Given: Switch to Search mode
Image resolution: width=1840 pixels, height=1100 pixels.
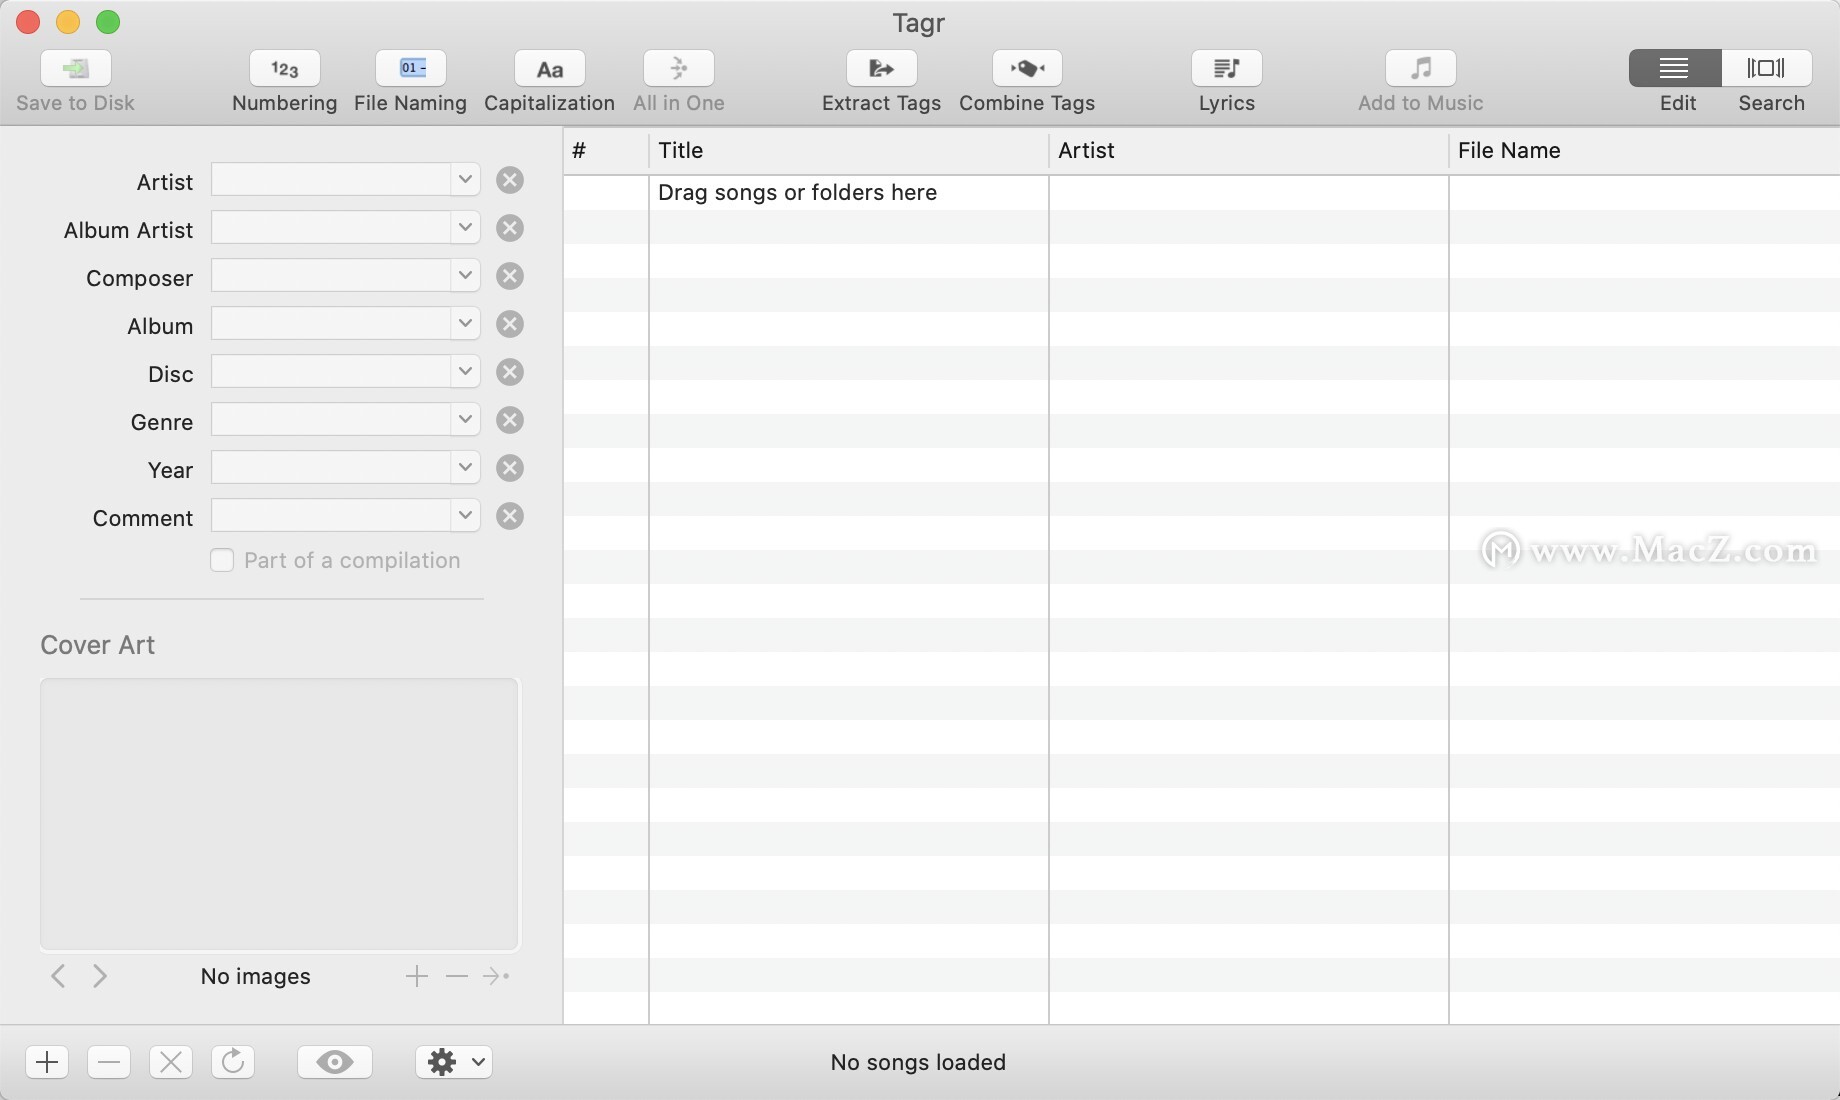Looking at the screenshot, I should [1767, 68].
